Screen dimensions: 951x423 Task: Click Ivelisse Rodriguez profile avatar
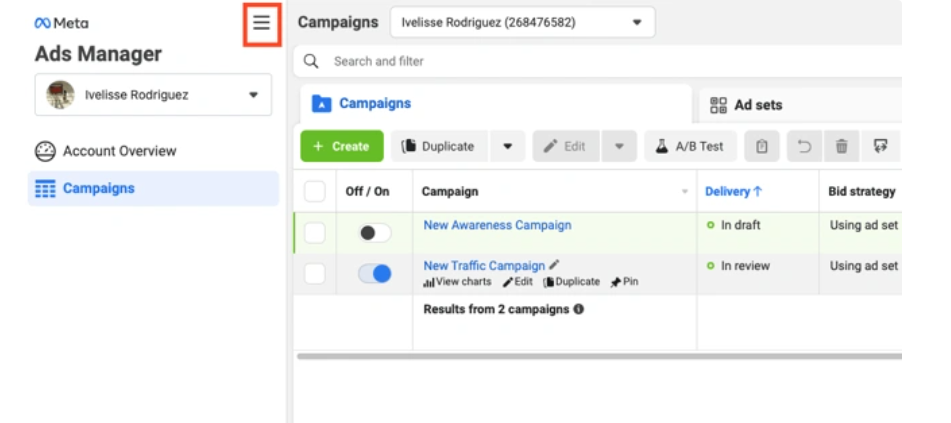(x=61, y=95)
